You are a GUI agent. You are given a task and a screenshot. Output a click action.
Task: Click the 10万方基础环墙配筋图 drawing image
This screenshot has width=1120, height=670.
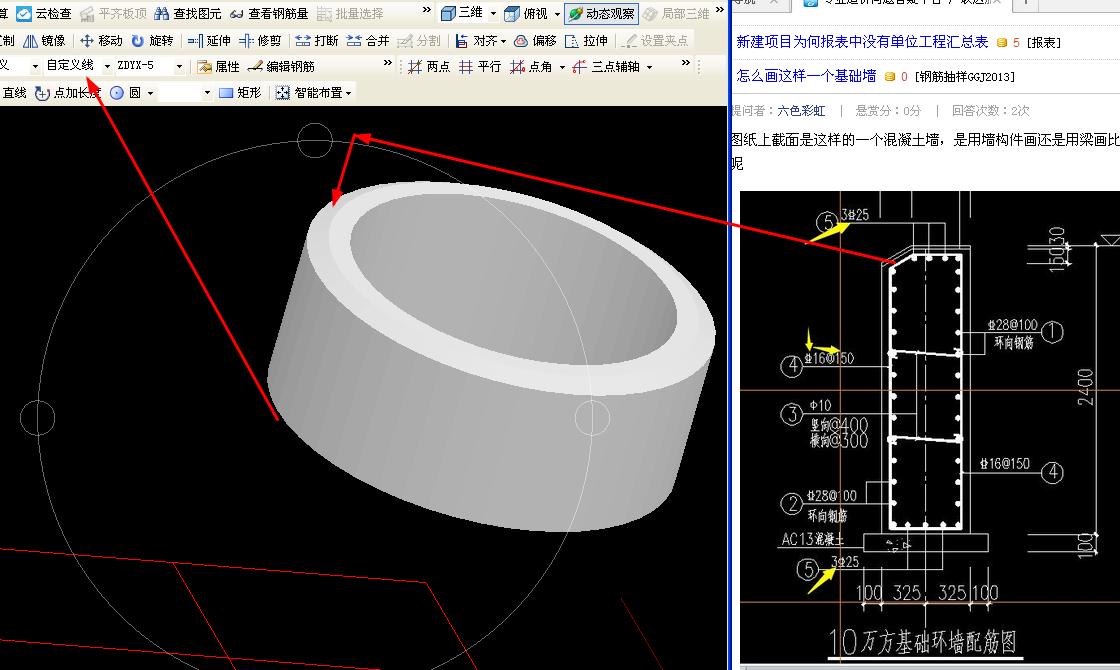click(929, 427)
